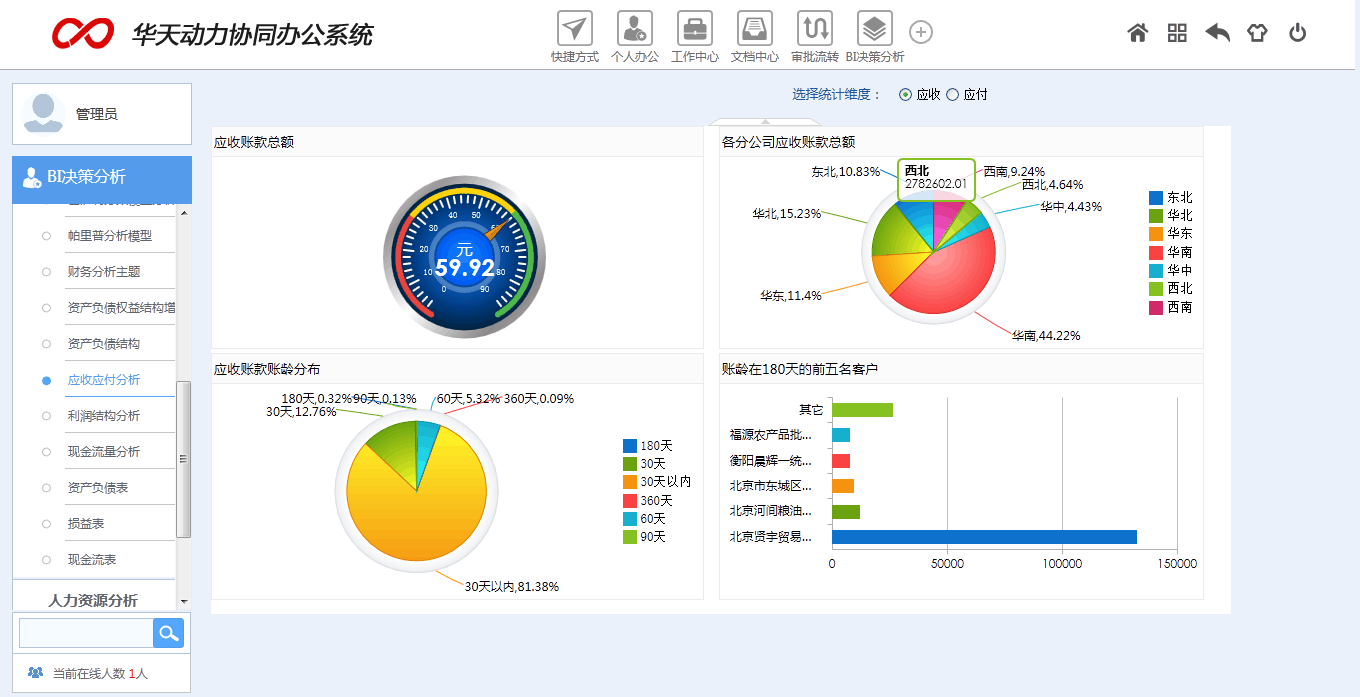The image size is (1360, 697).
Task: Click the magnifier search button
Action: [x=168, y=633]
